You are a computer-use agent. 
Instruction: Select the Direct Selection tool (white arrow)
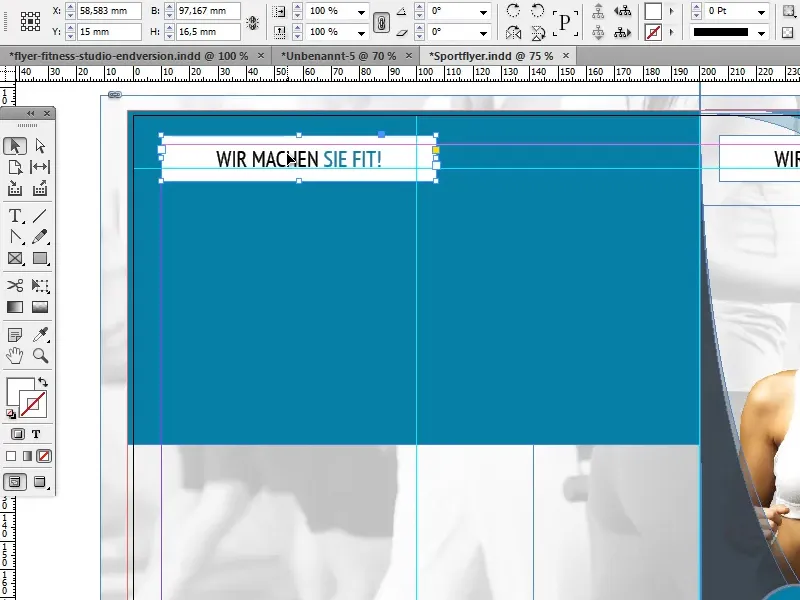point(40,146)
